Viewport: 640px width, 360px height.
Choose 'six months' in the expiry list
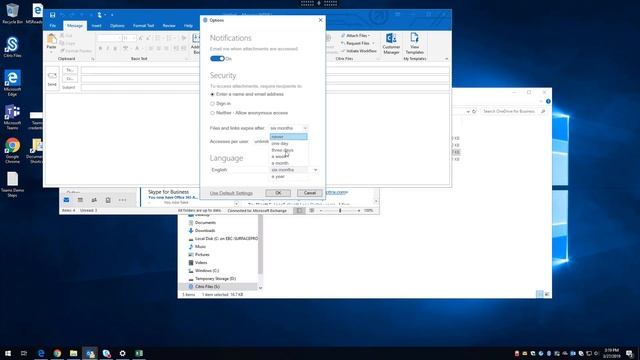(x=289, y=170)
